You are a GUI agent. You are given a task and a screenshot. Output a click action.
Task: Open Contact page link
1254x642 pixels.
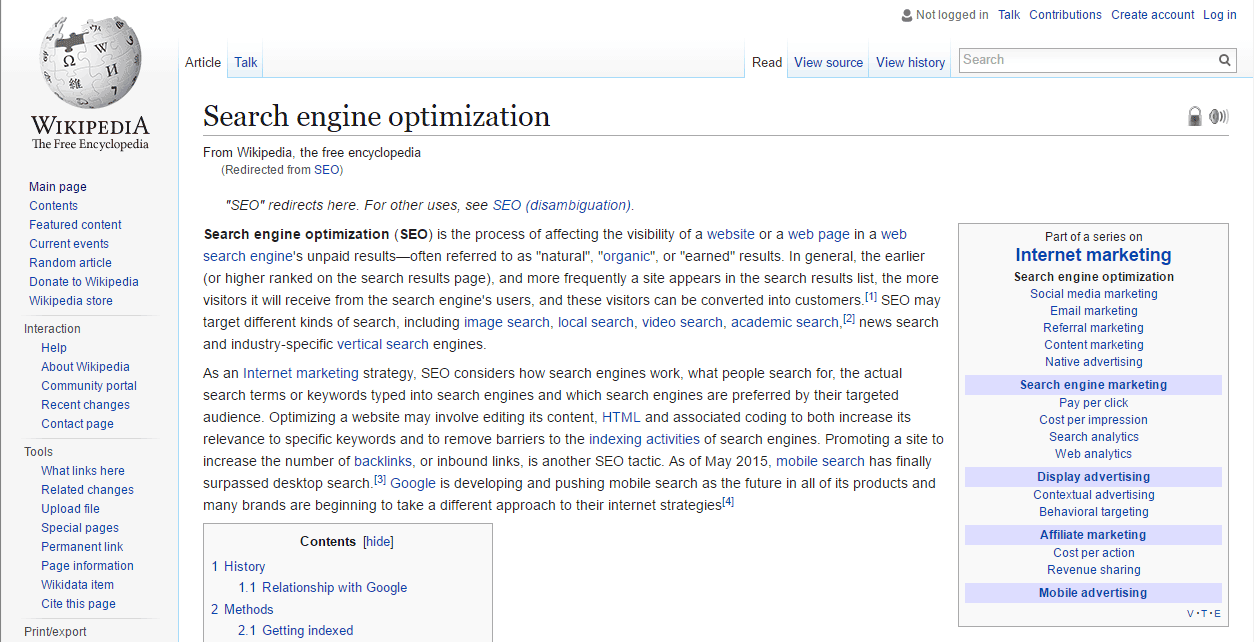click(x=77, y=424)
